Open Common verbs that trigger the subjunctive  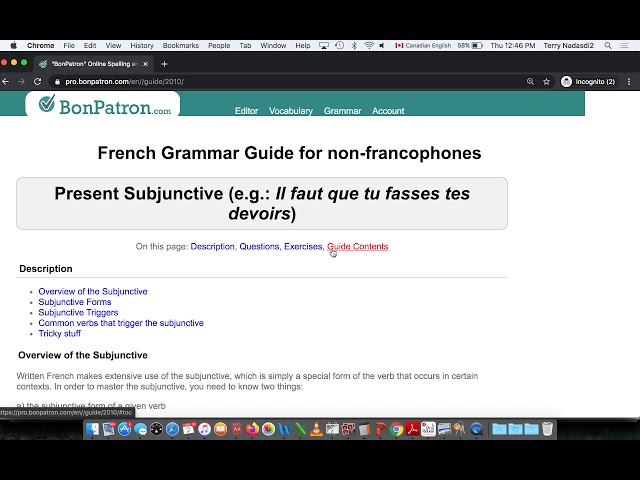(121, 323)
